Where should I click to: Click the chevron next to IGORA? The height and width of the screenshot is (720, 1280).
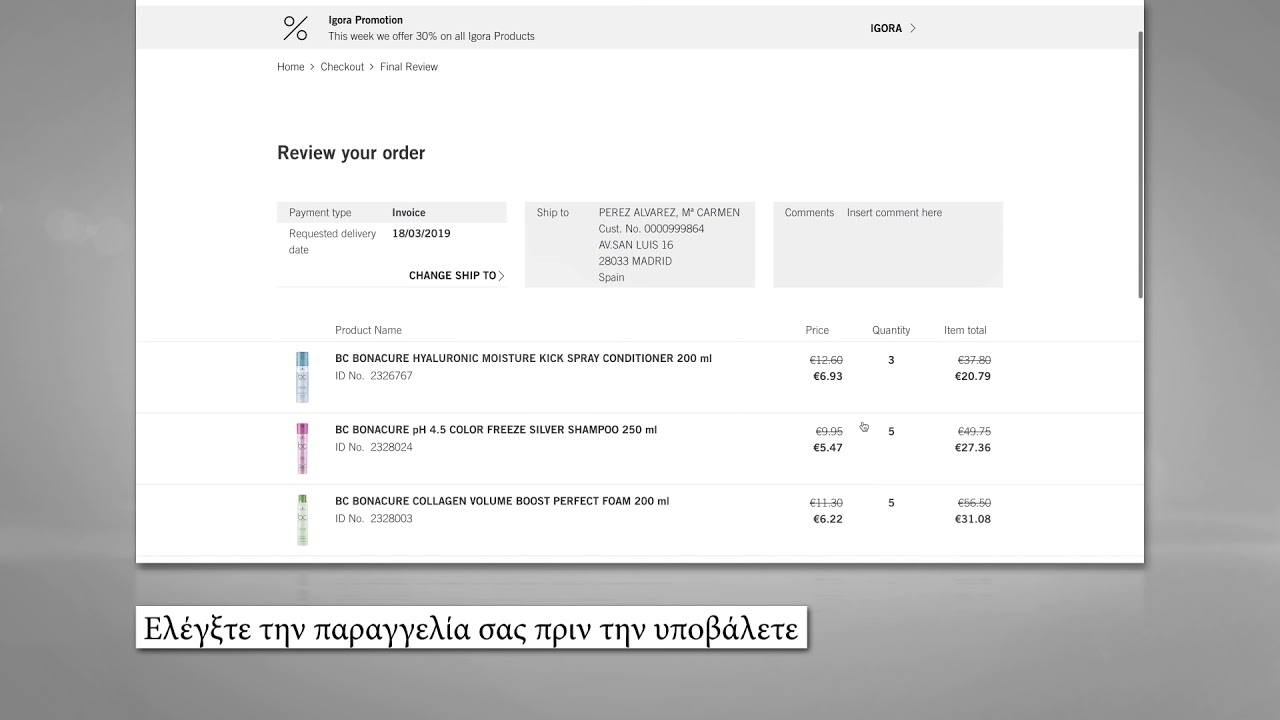coord(913,28)
